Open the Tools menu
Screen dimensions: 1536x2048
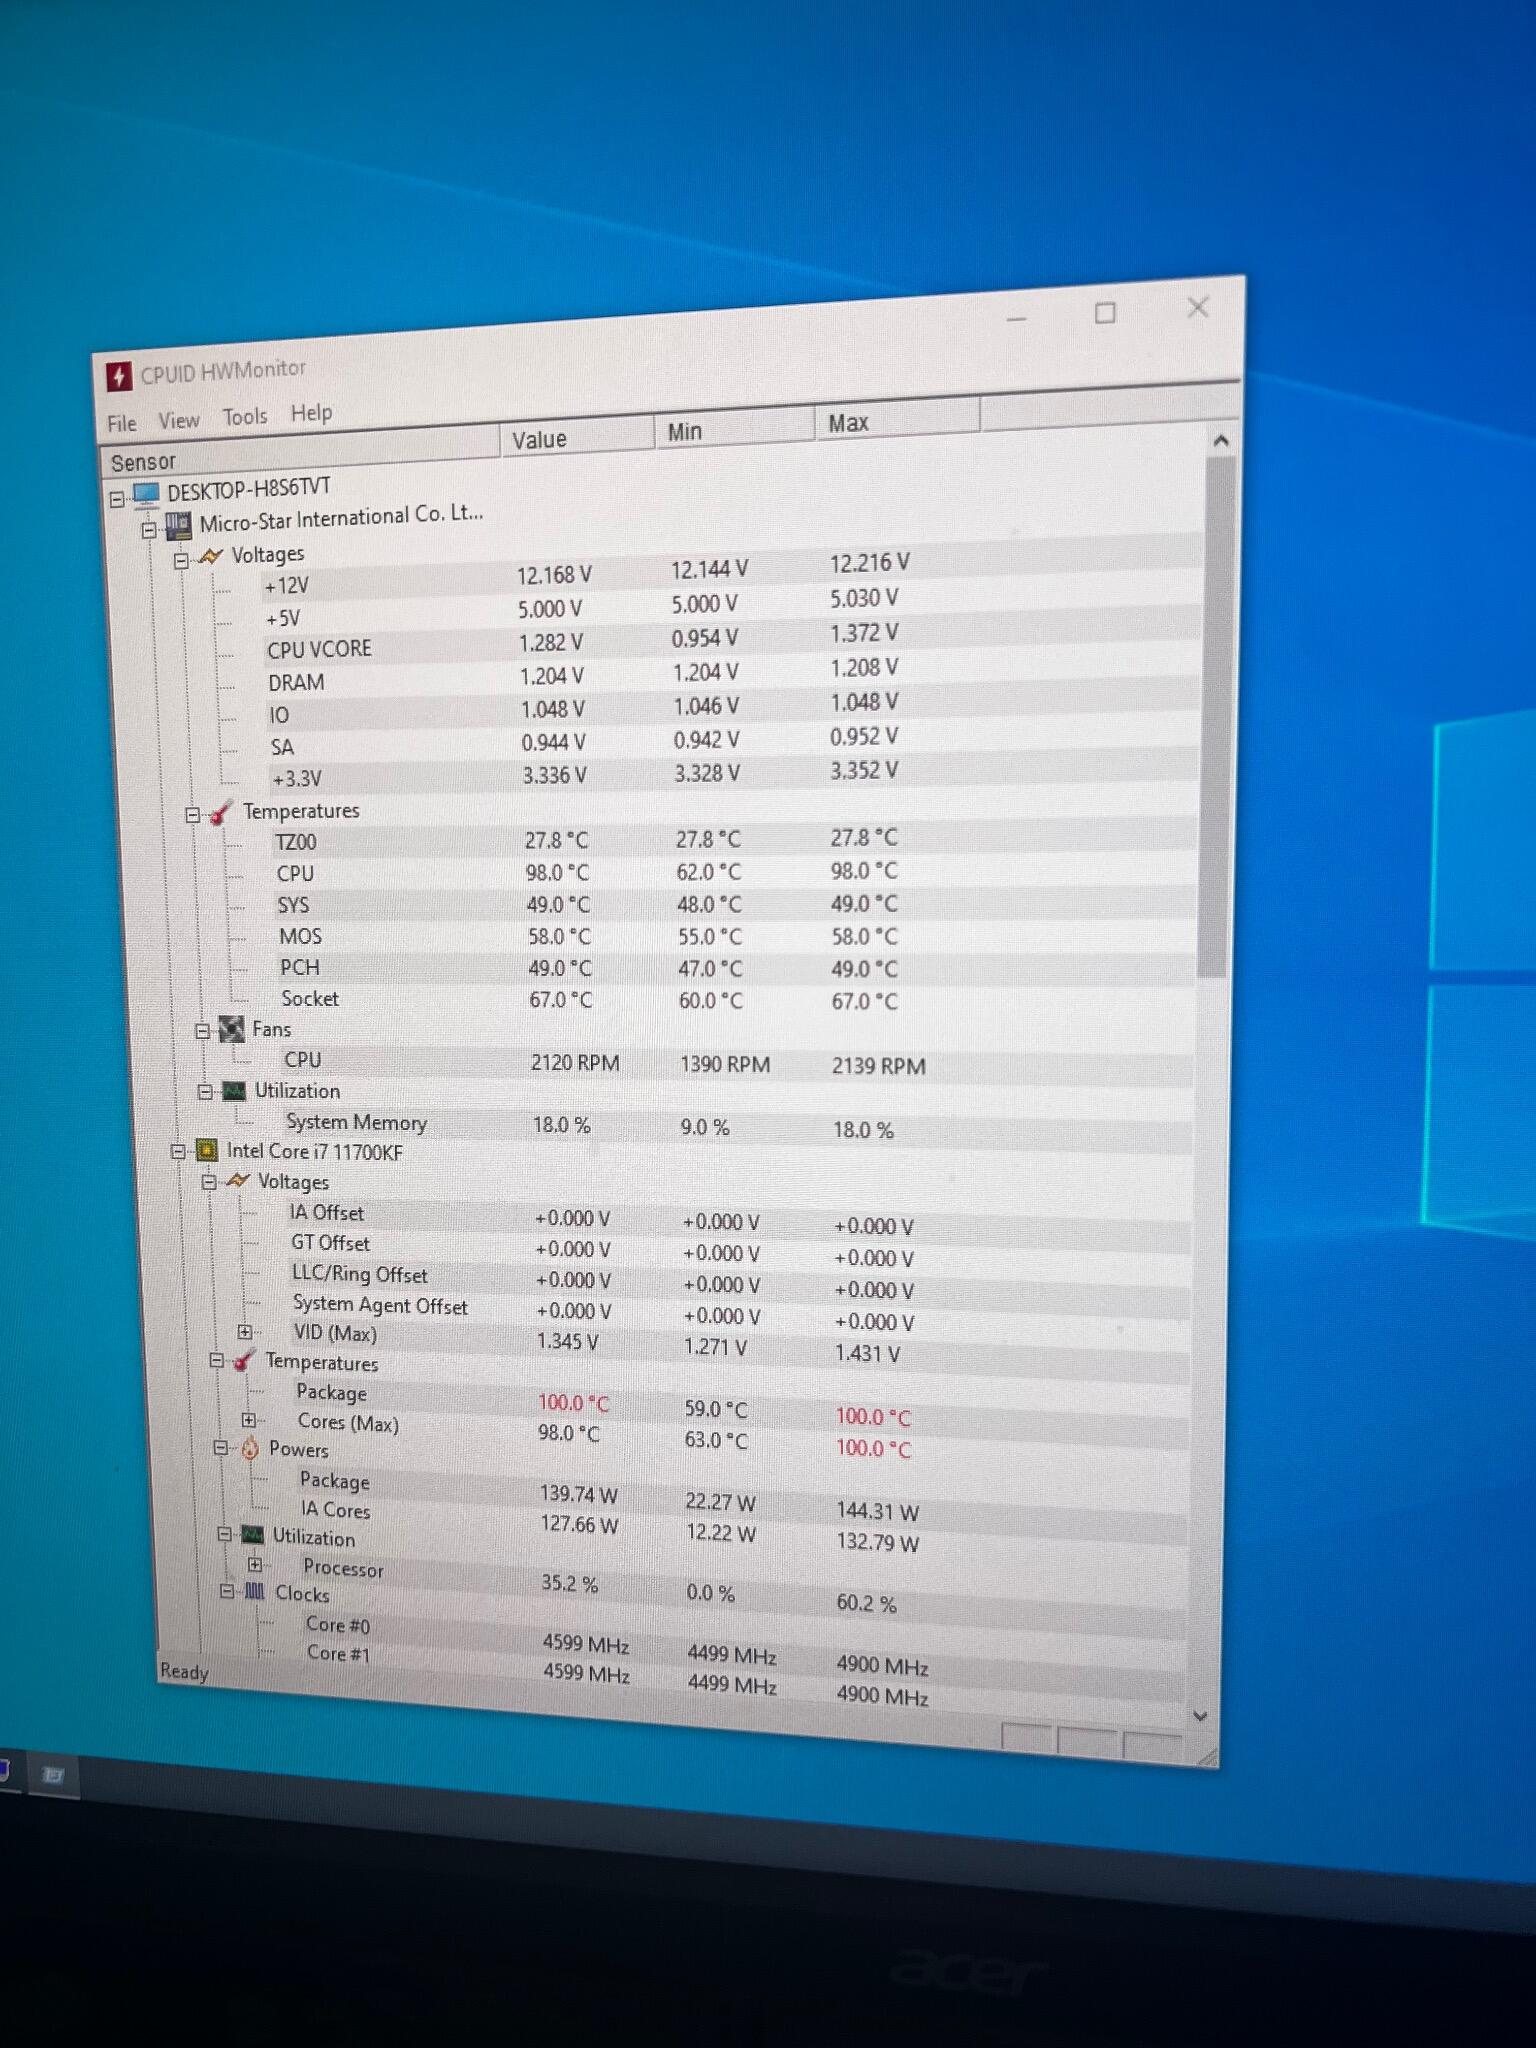(245, 416)
